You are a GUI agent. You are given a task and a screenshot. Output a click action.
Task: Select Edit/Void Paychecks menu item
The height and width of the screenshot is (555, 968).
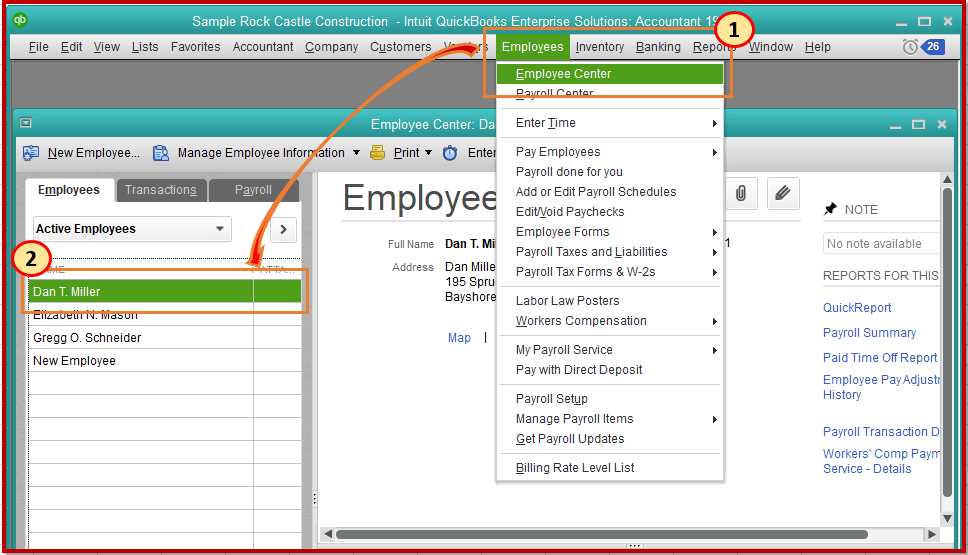570,212
